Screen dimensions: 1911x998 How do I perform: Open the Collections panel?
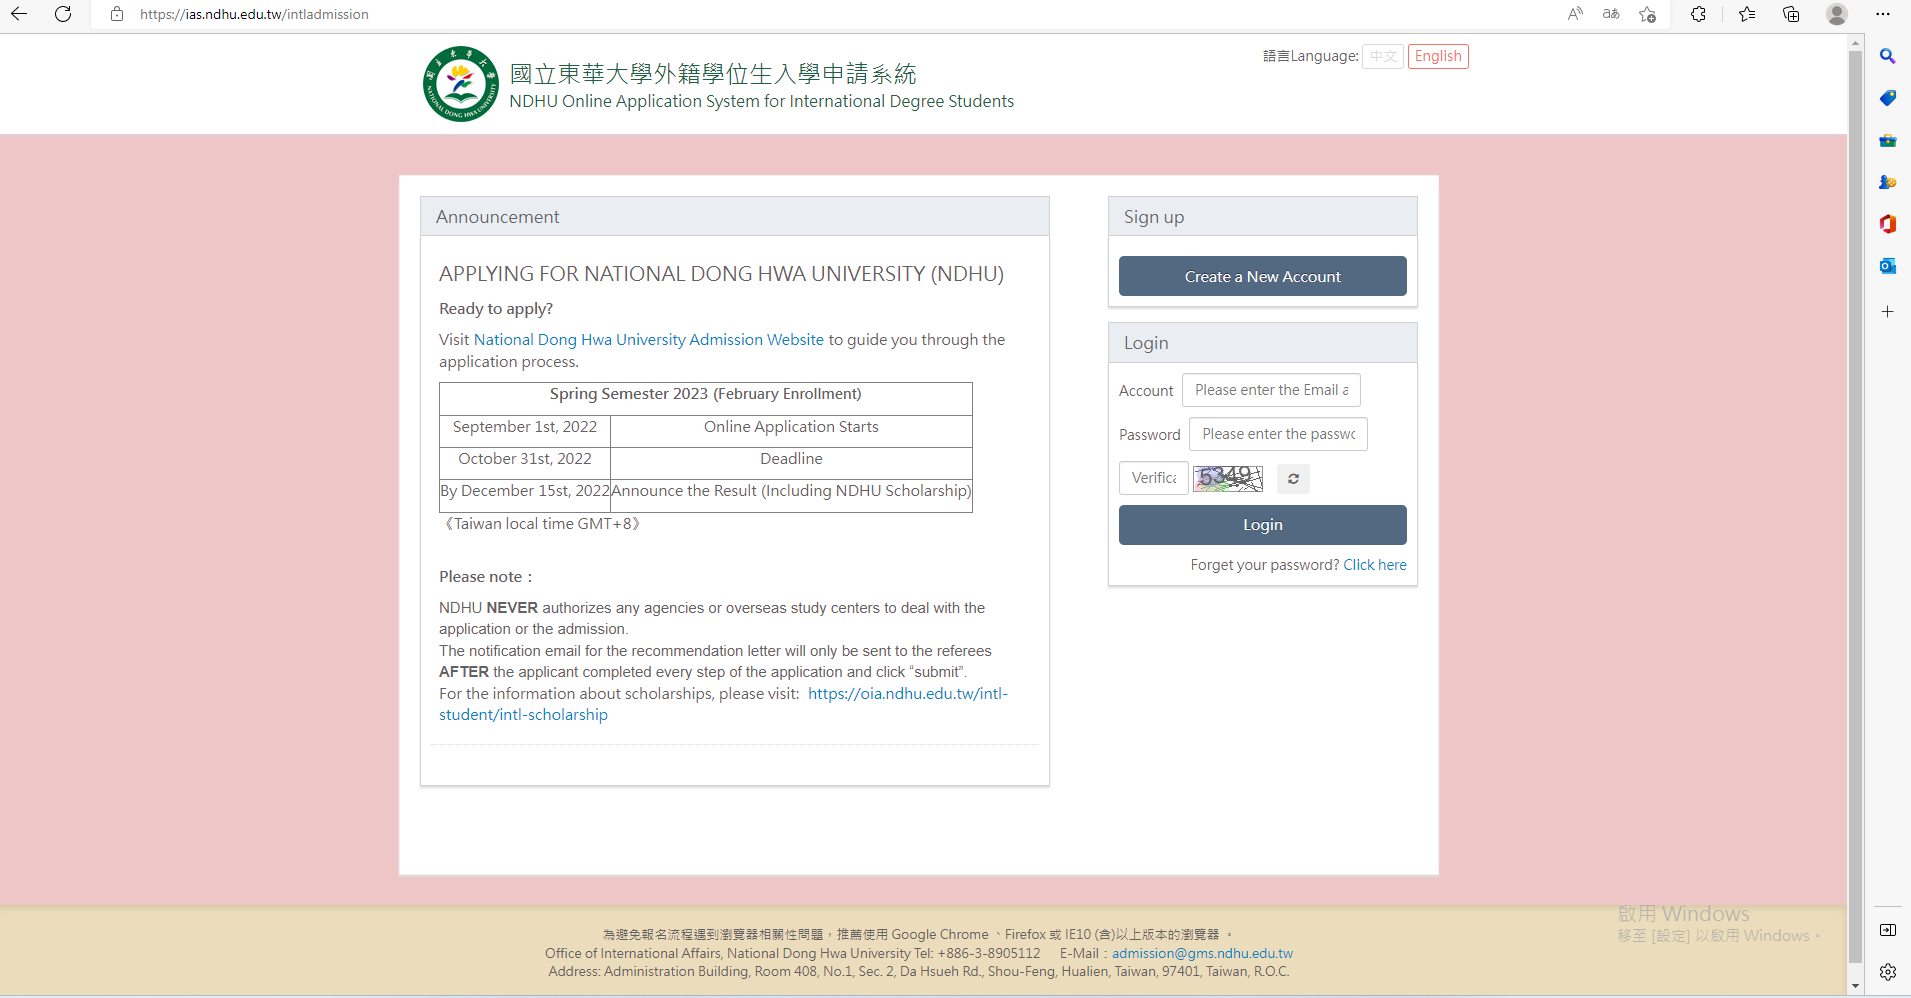[1791, 14]
